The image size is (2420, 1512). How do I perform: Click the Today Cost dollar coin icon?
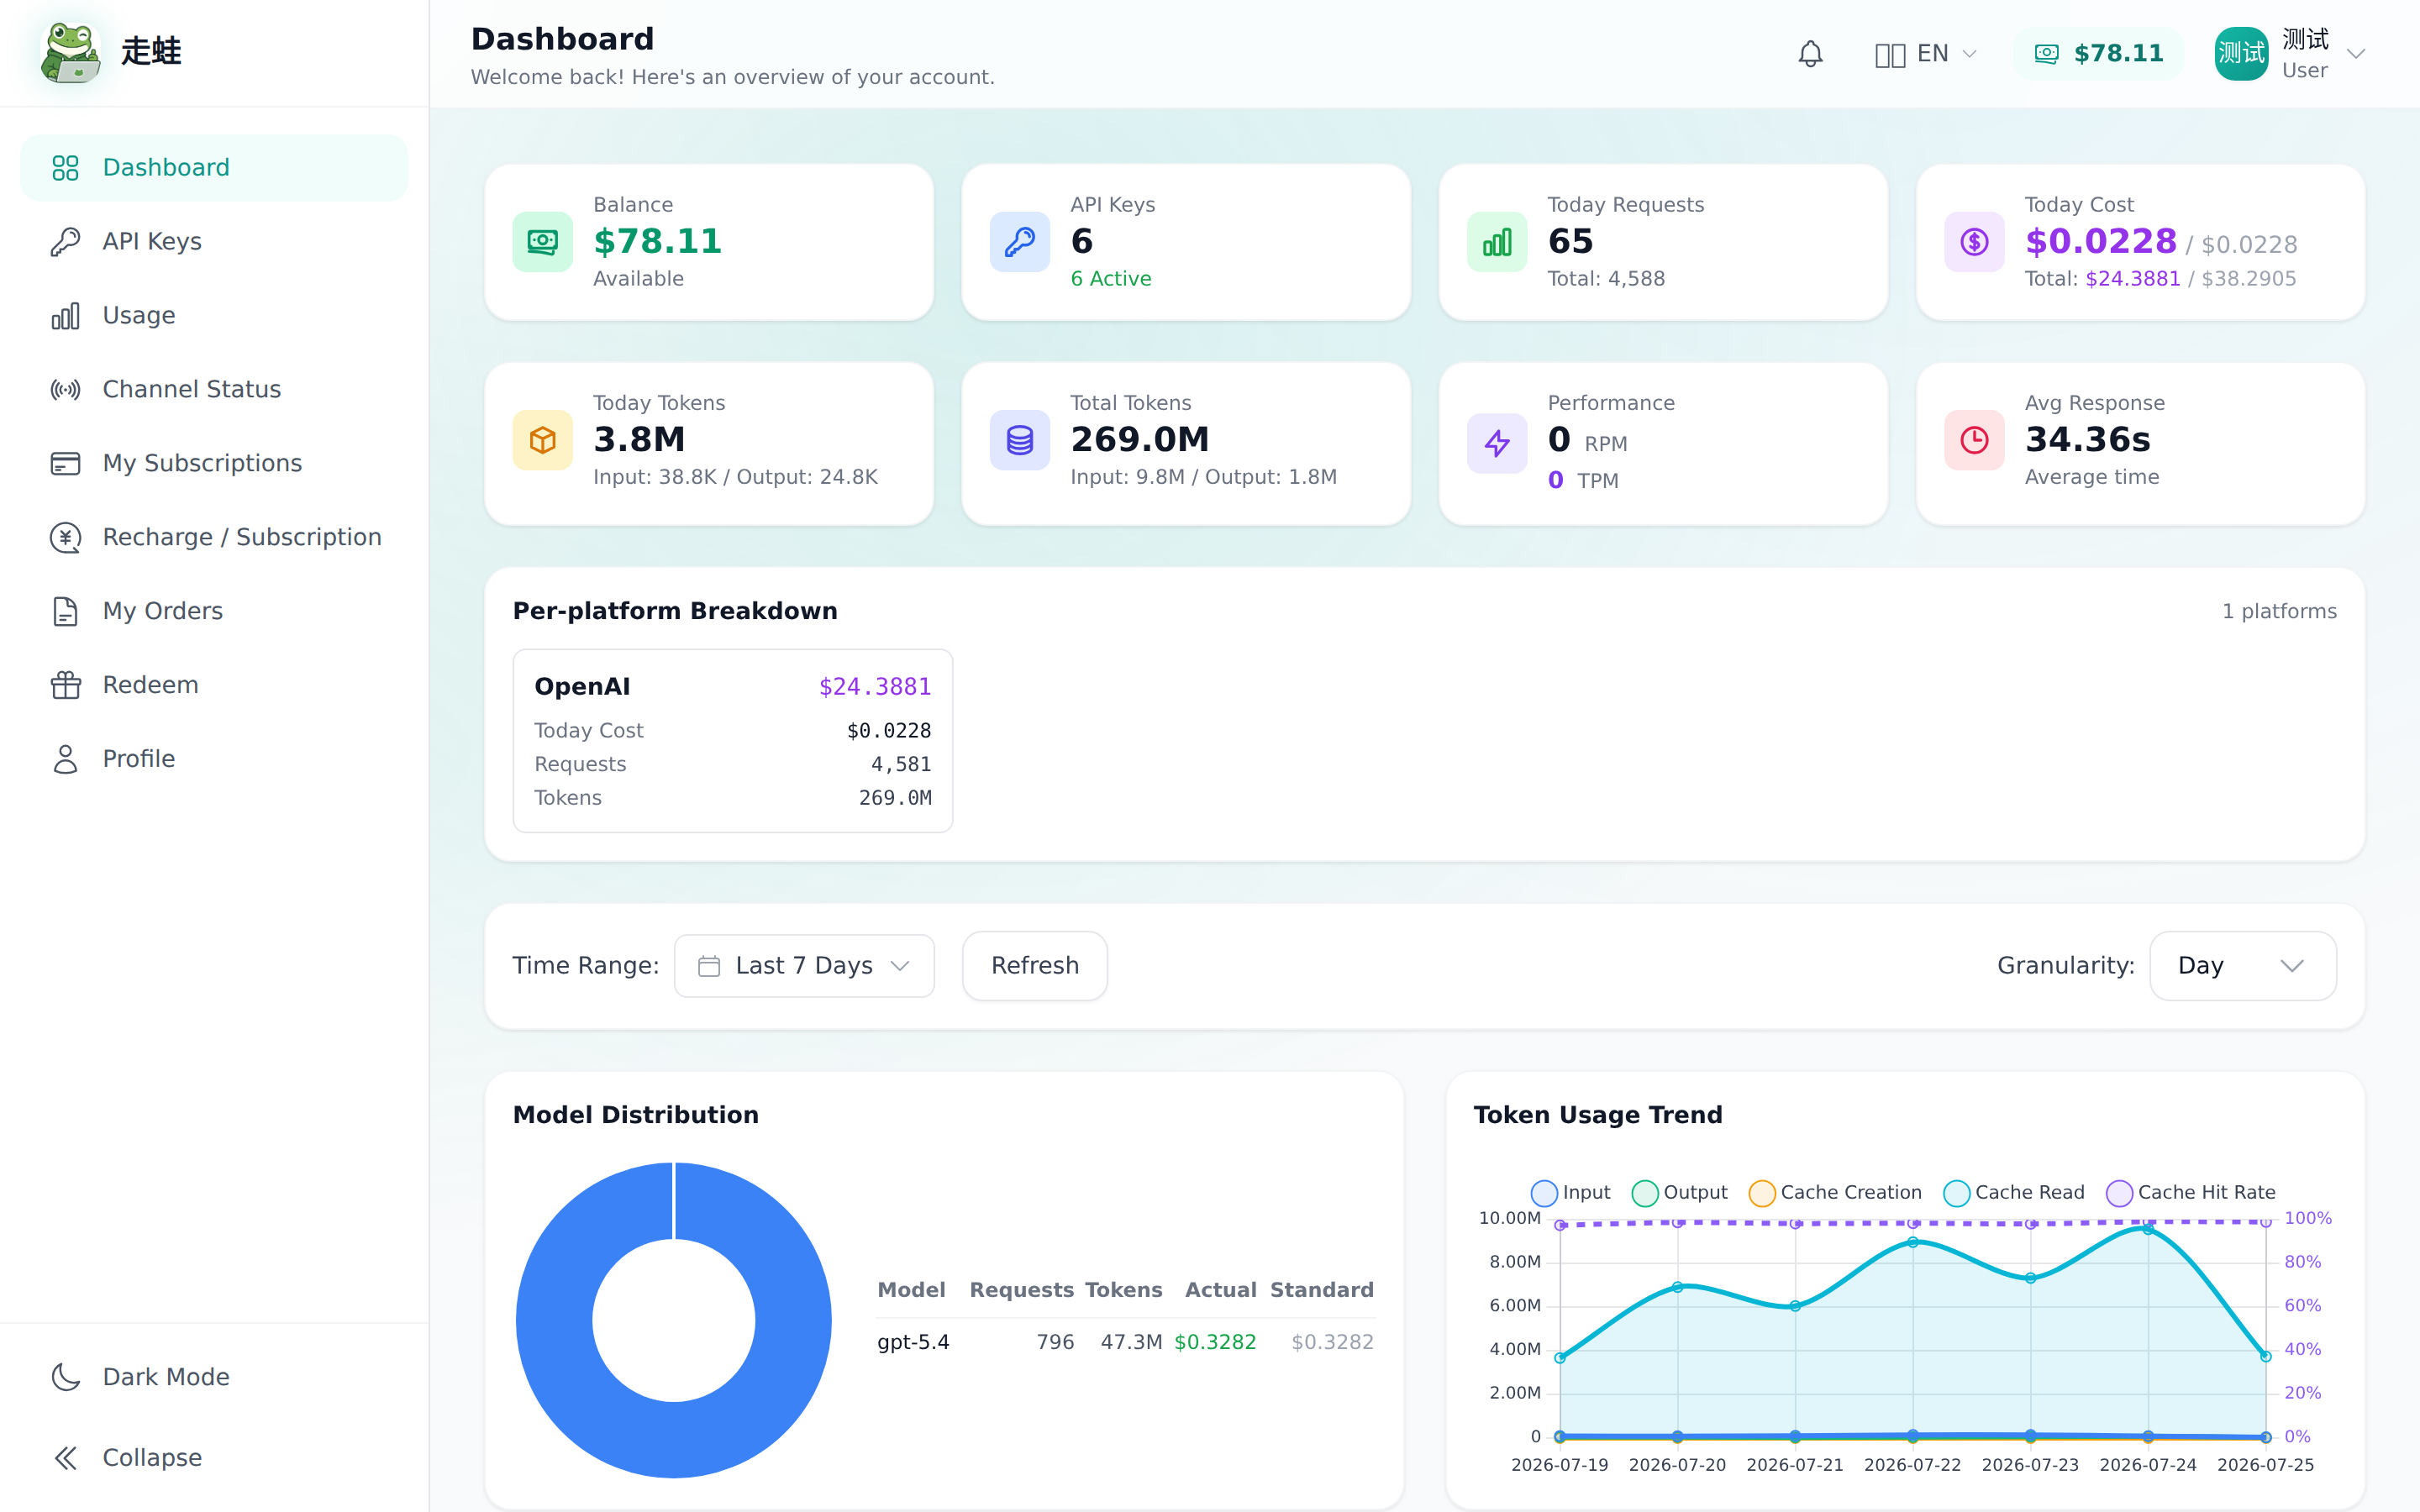coord(1974,242)
